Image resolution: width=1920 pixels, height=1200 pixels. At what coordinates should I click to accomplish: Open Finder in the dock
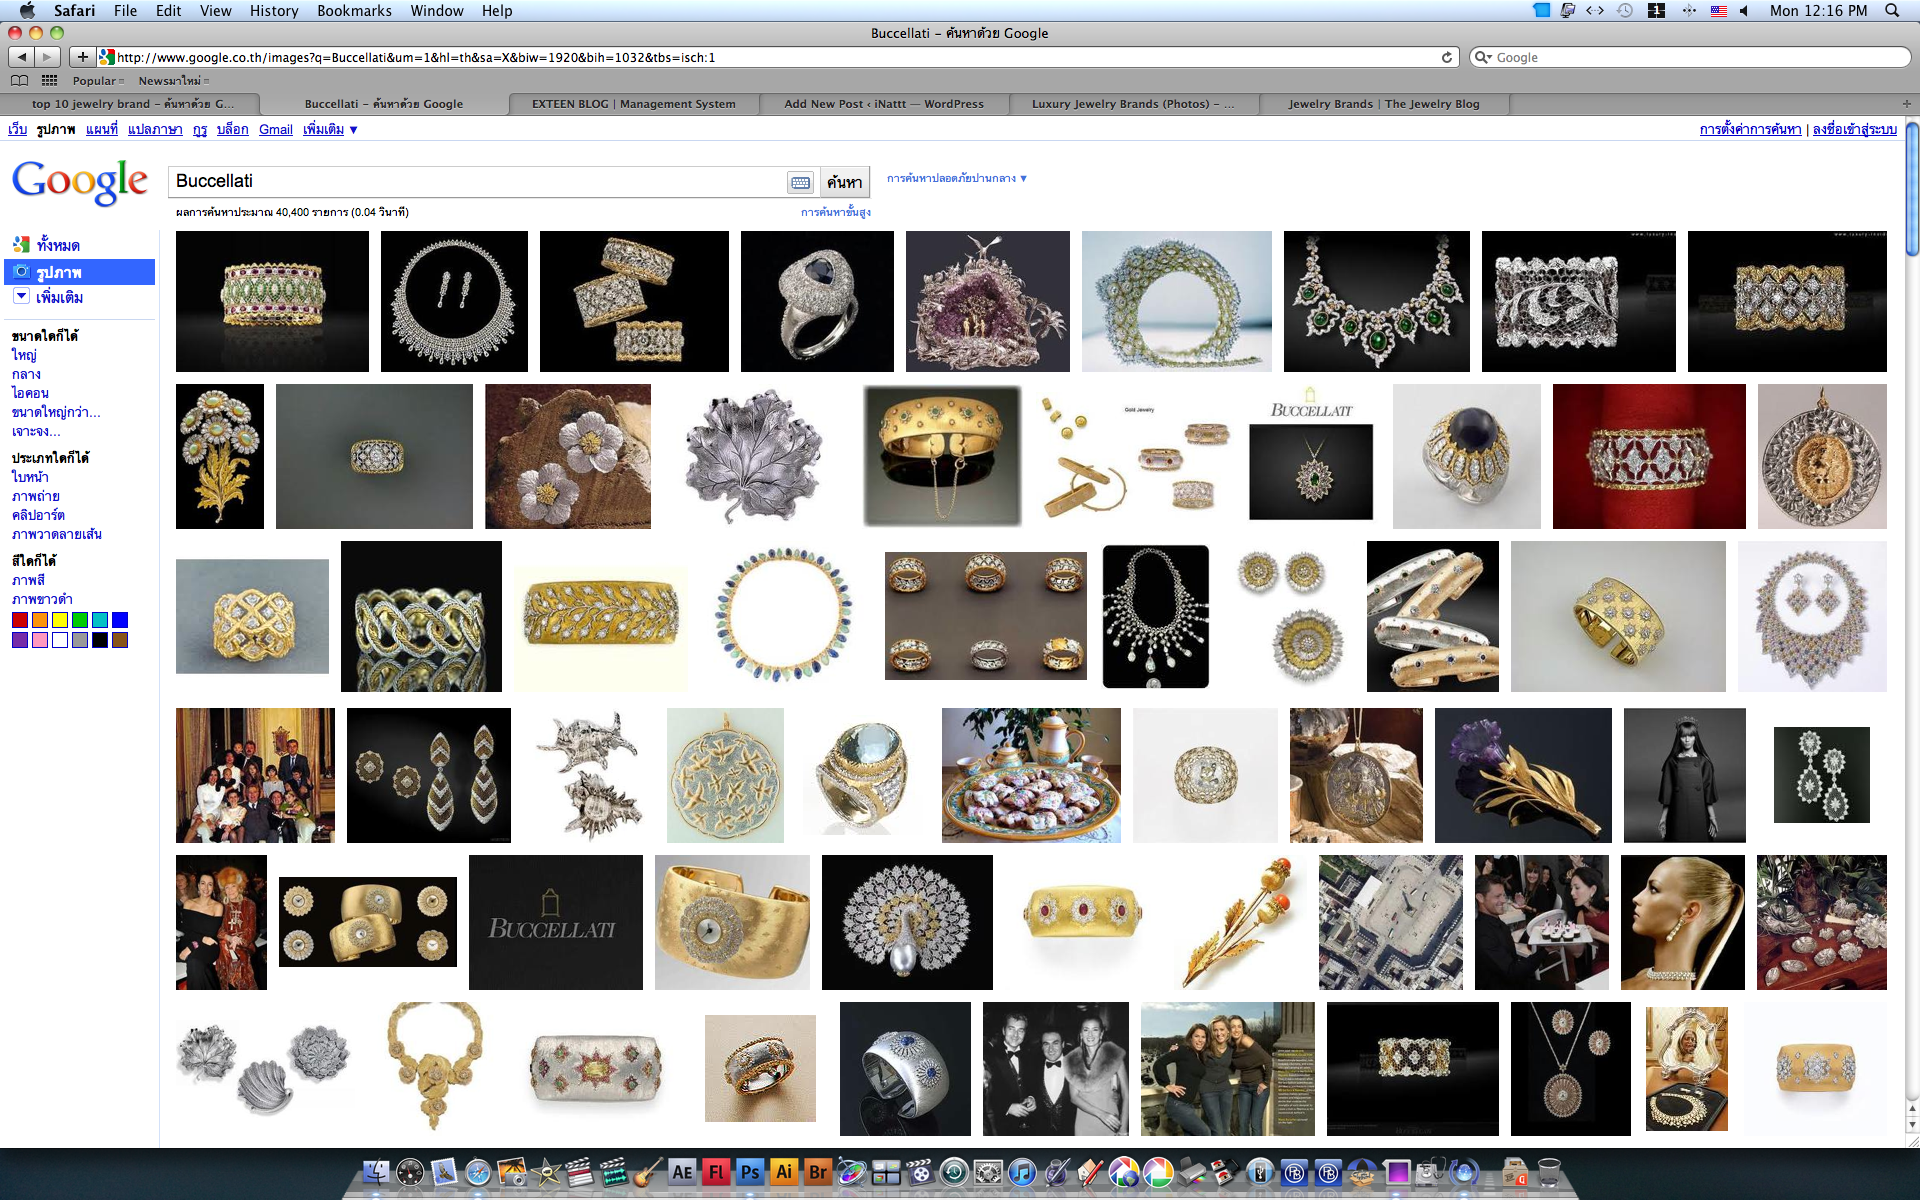pyautogui.click(x=376, y=1172)
